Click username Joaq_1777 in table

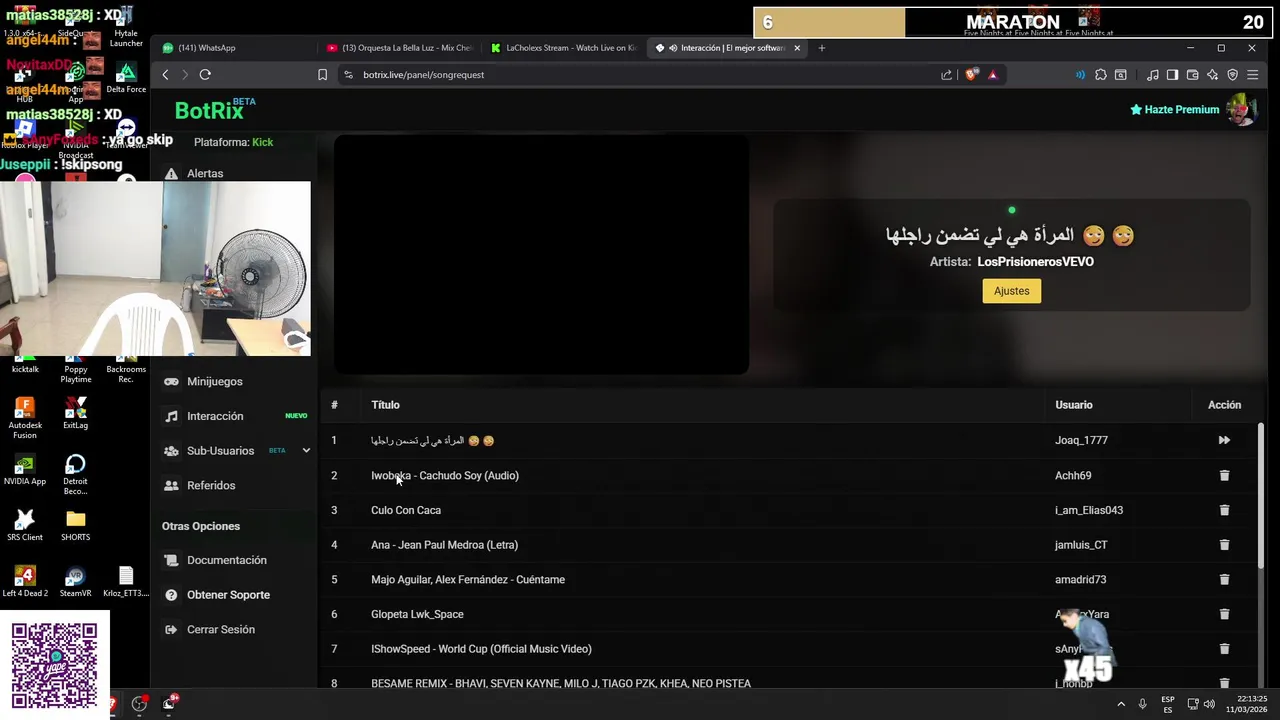click(1081, 440)
